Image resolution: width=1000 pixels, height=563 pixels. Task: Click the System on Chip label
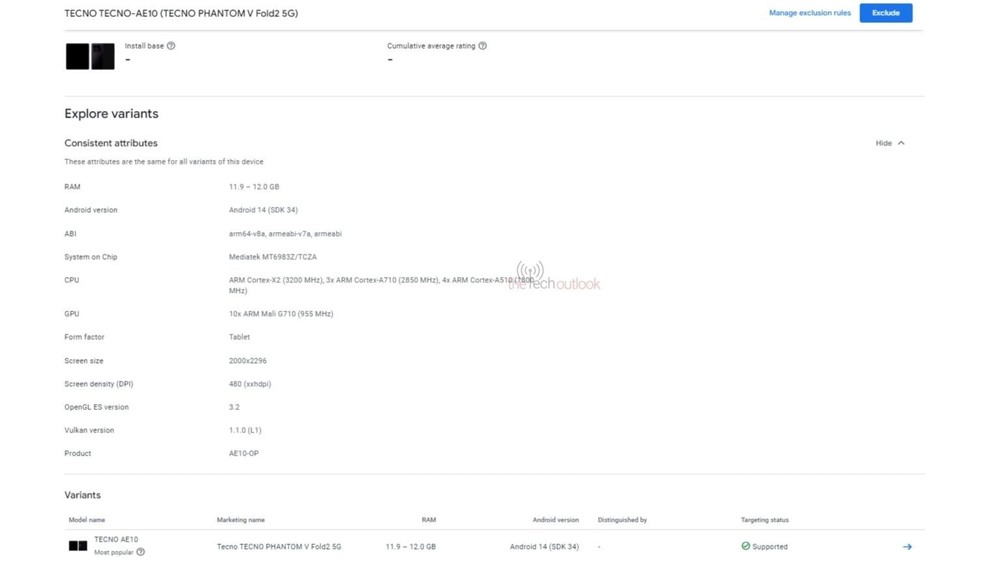click(x=91, y=257)
